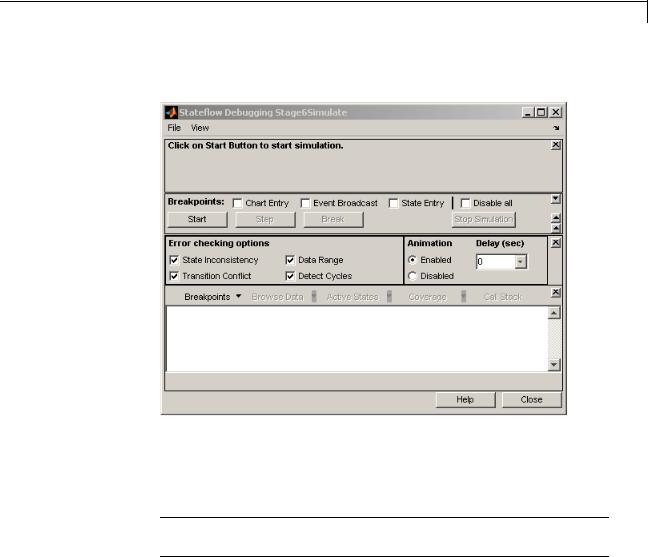This screenshot has height=557, width=648.
Task: Open the File menu
Action: pyautogui.click(x=174, y=128)
